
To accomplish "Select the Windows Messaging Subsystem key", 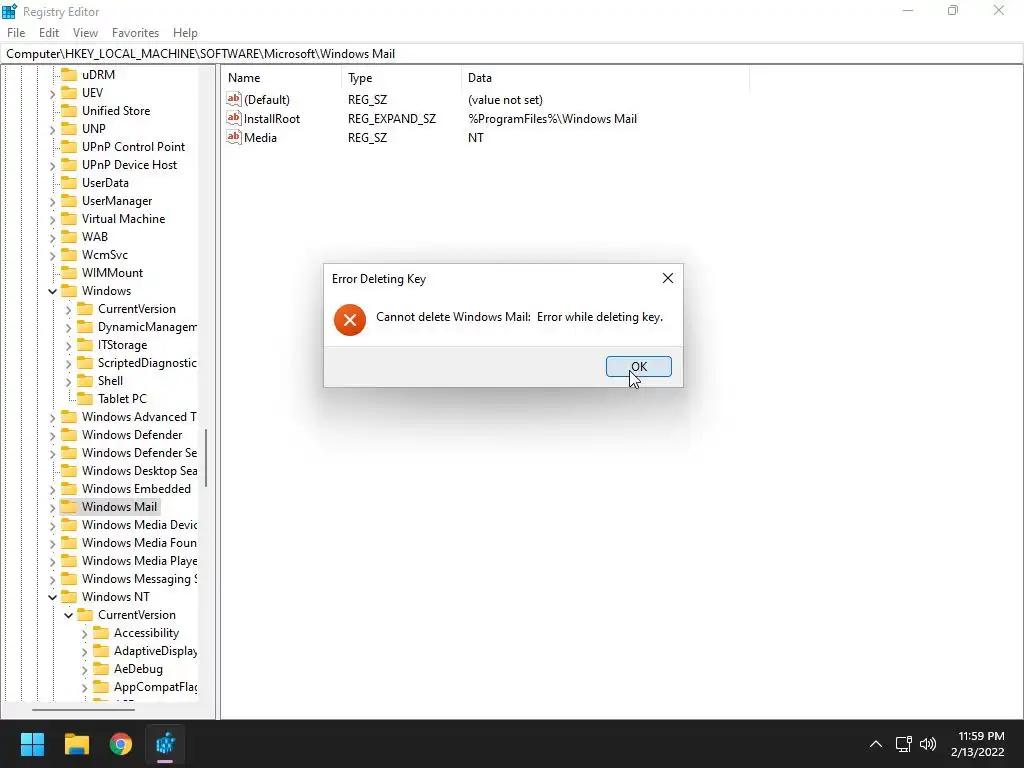I will tap(139, 579).
